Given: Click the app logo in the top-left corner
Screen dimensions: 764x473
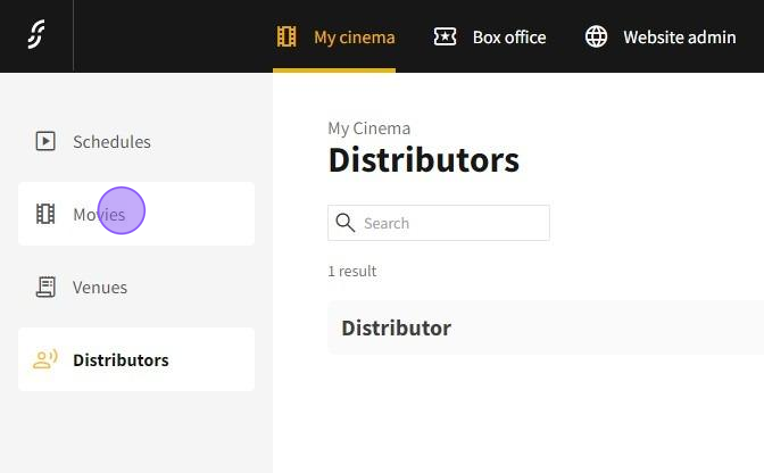Looking at the screenshot, I should click(x=36, y=36).
